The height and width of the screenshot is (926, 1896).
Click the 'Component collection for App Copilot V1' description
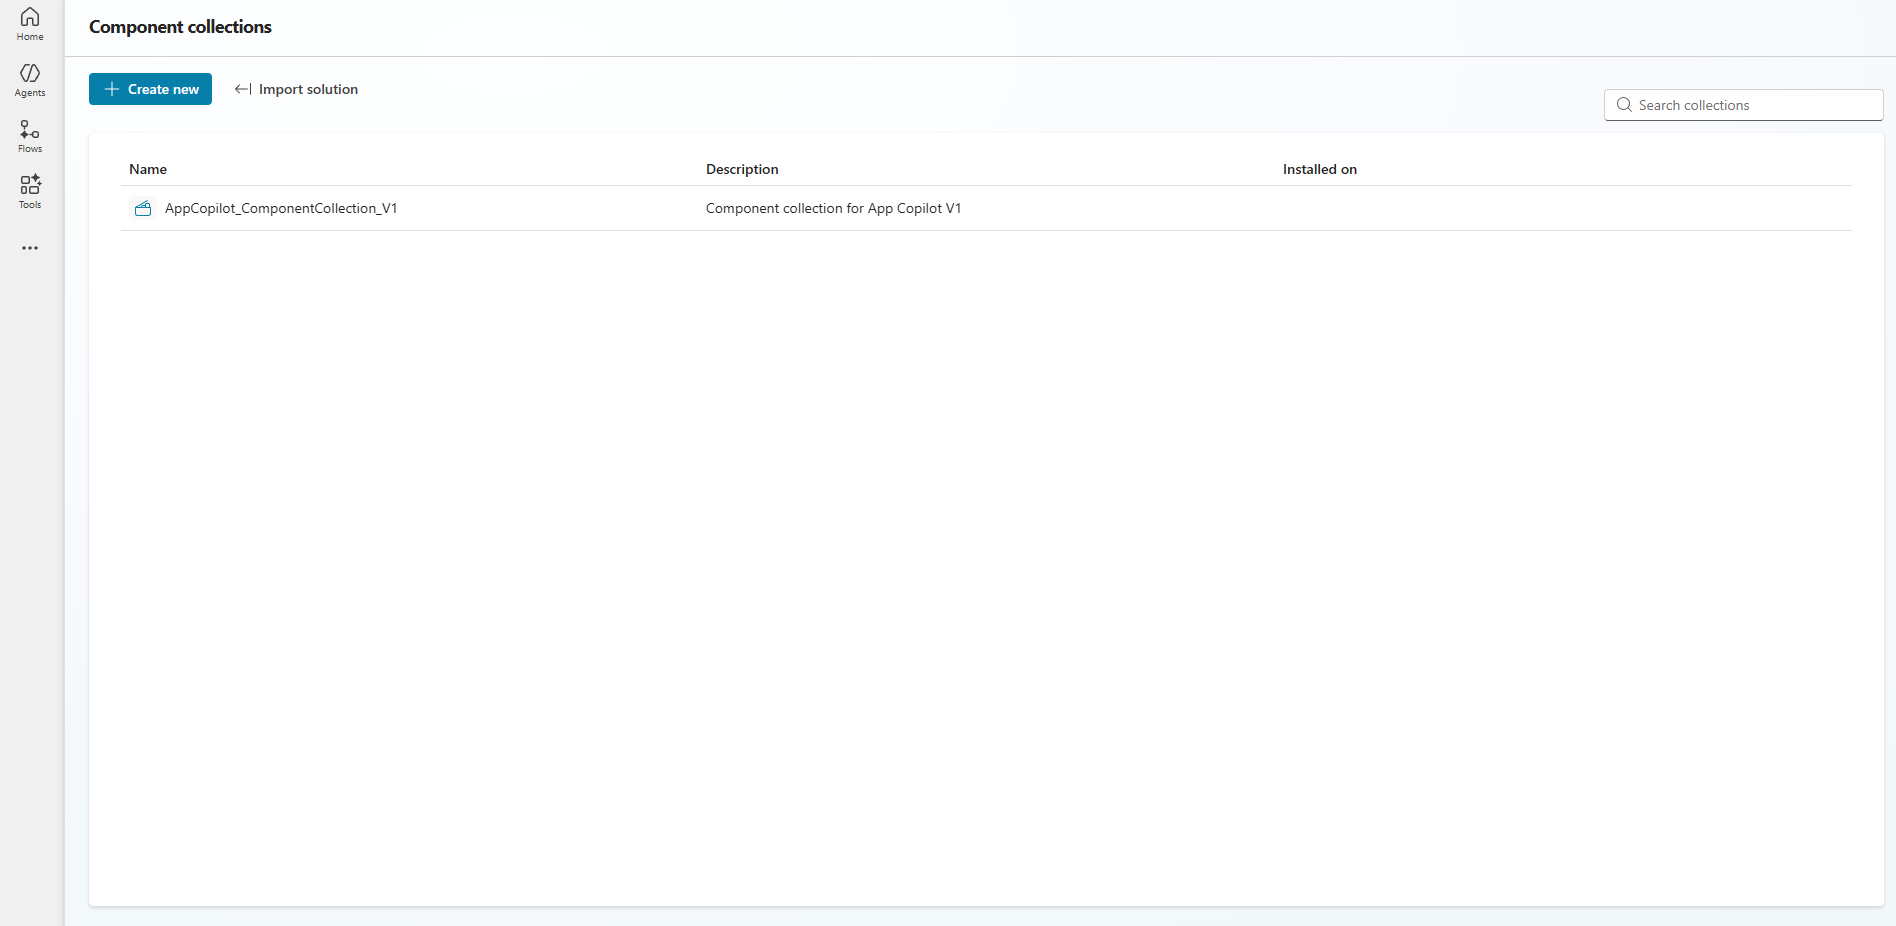click(x=833, y=208)
